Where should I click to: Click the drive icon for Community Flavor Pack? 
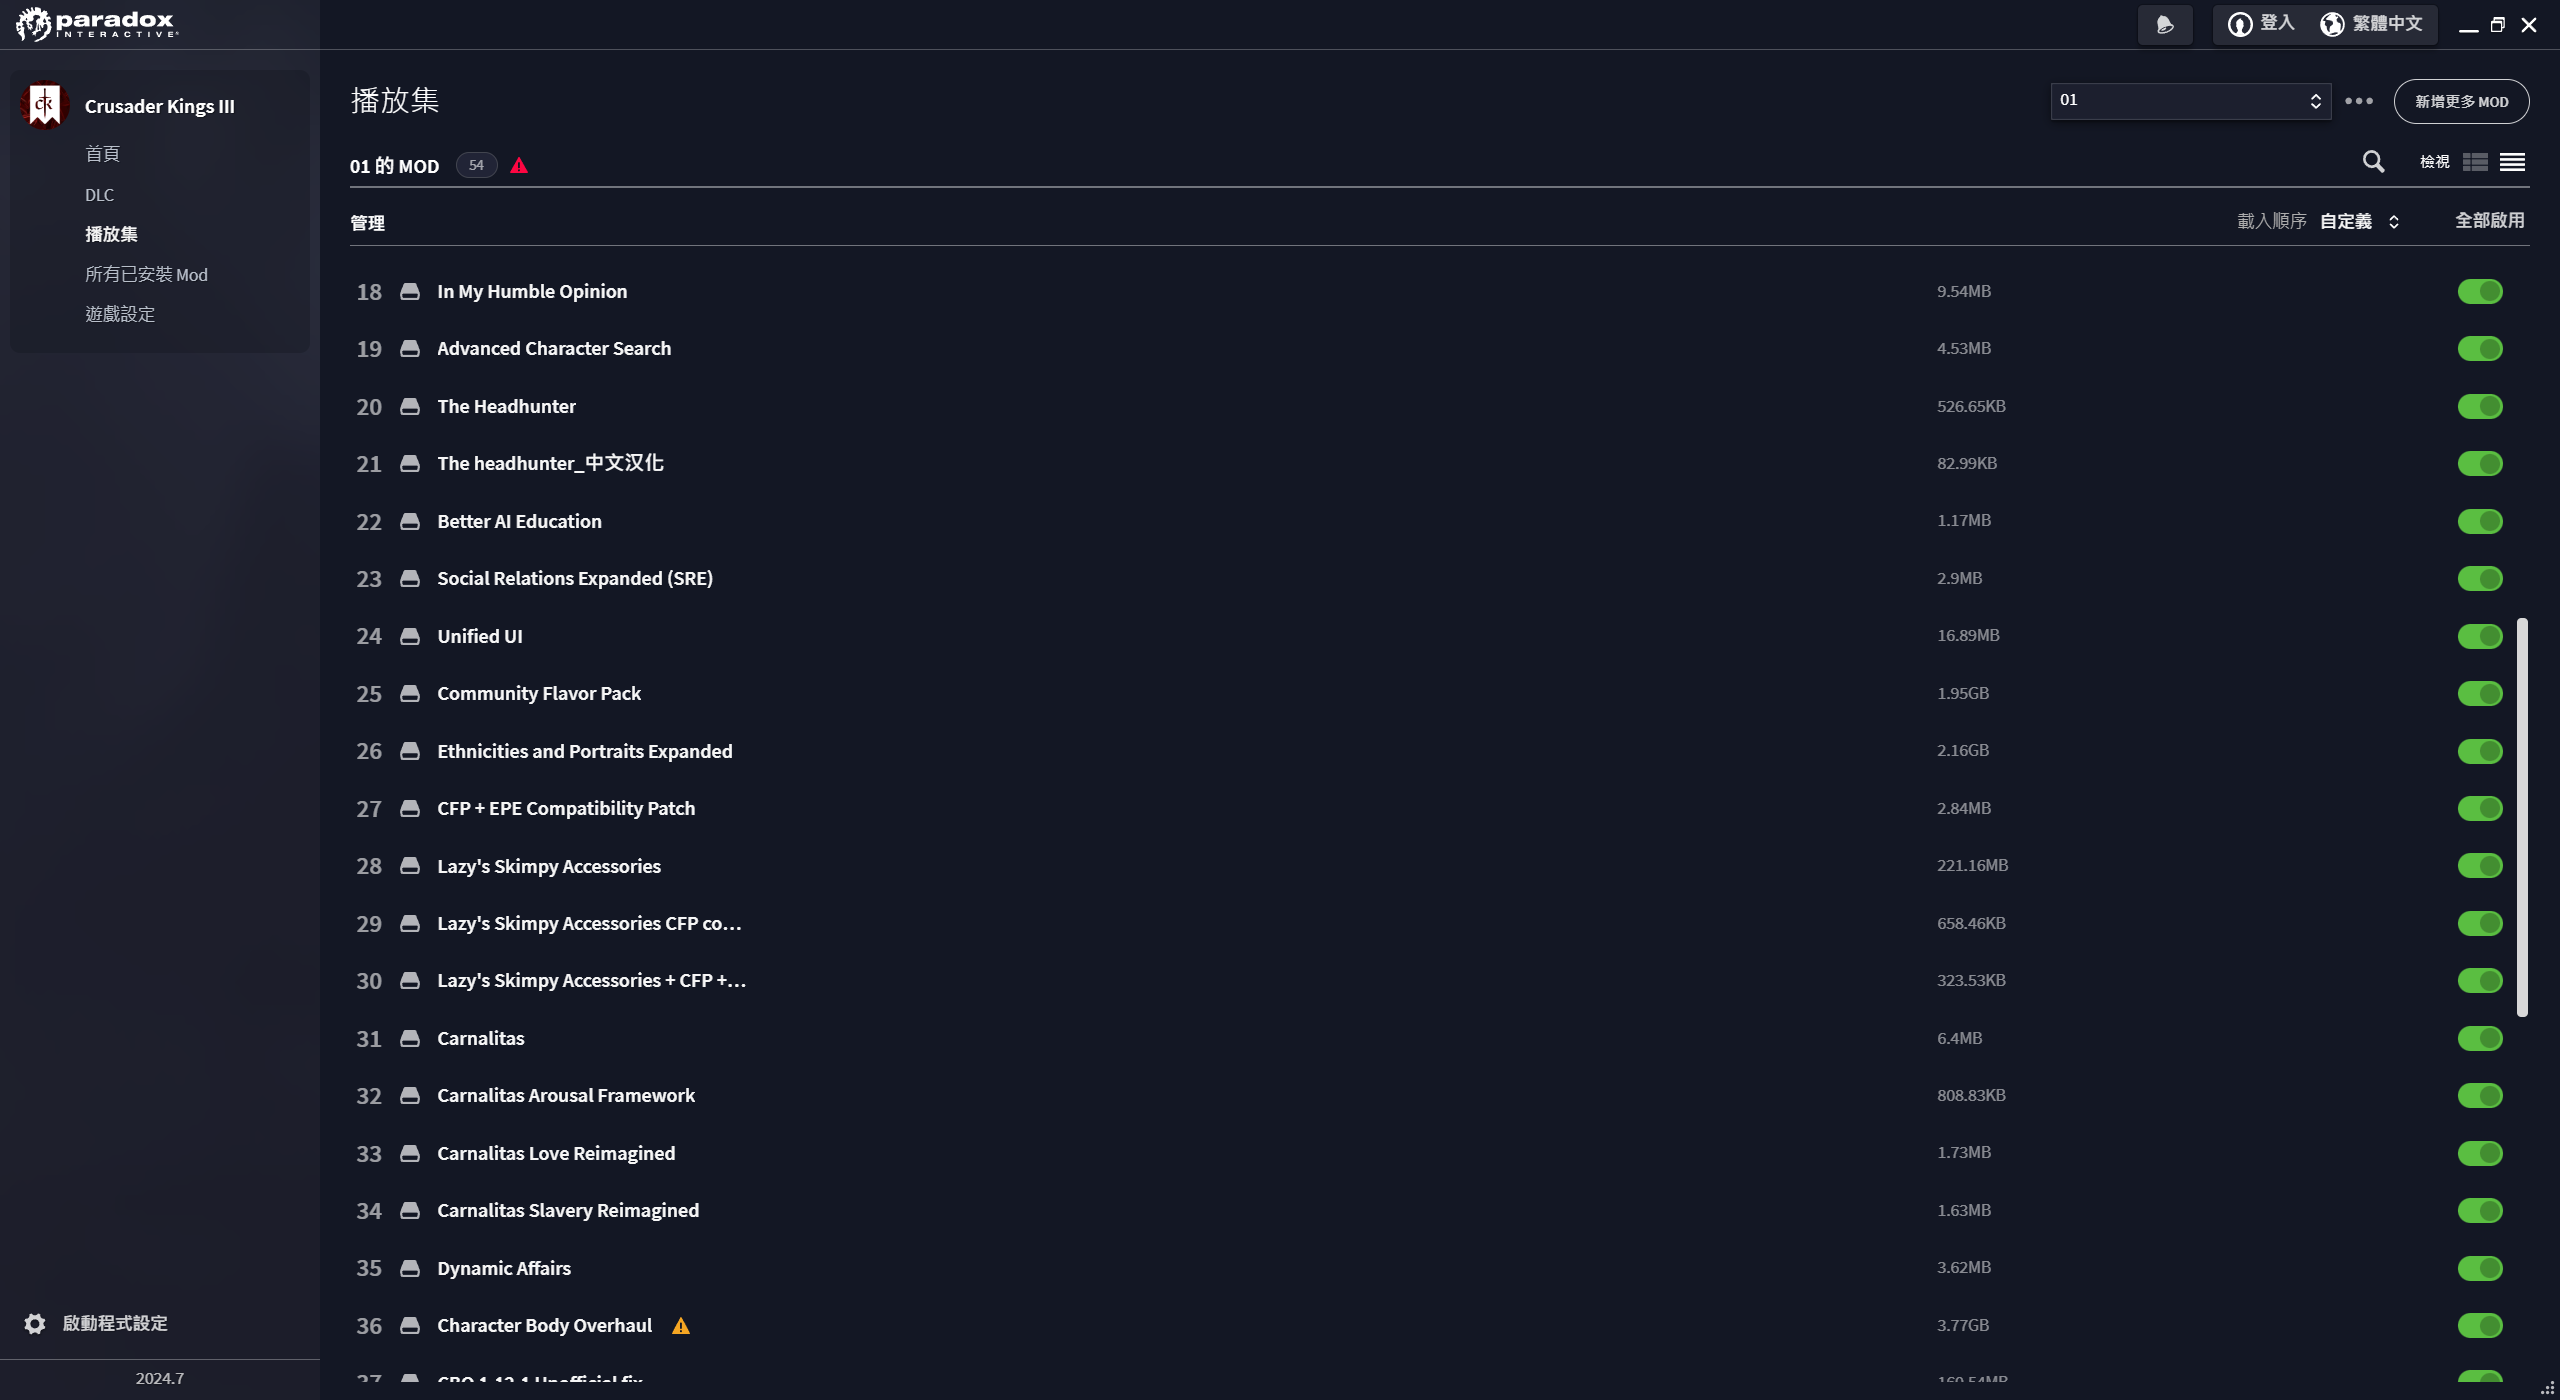pos(410,694)
